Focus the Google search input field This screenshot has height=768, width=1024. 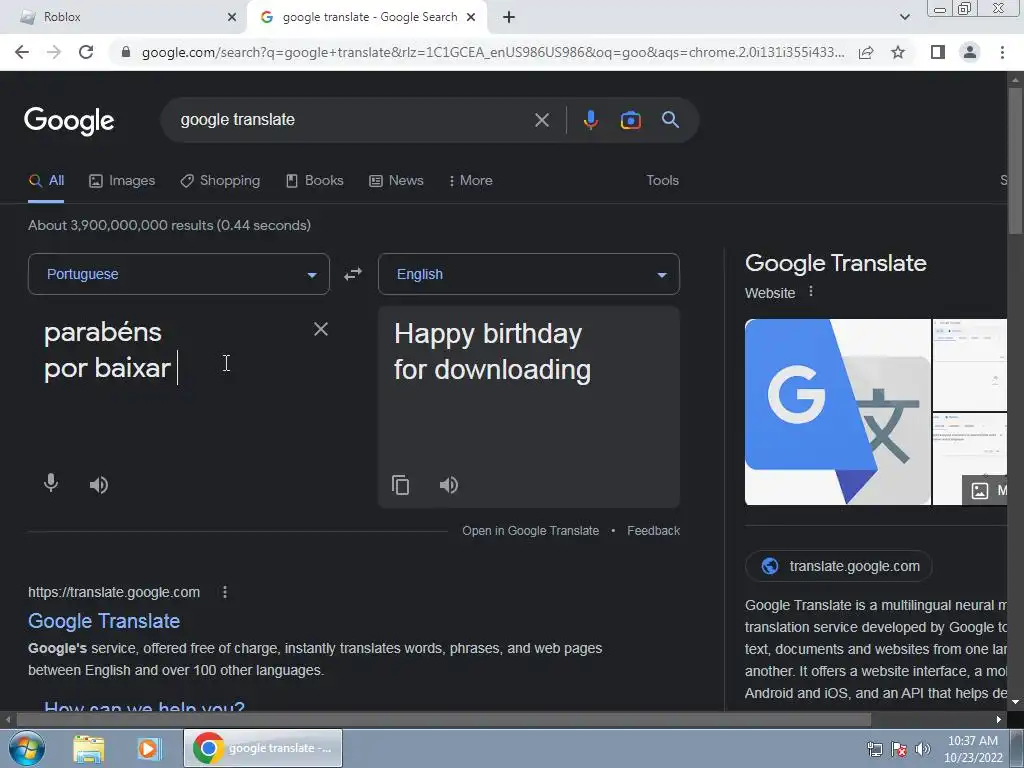[353, 120]
